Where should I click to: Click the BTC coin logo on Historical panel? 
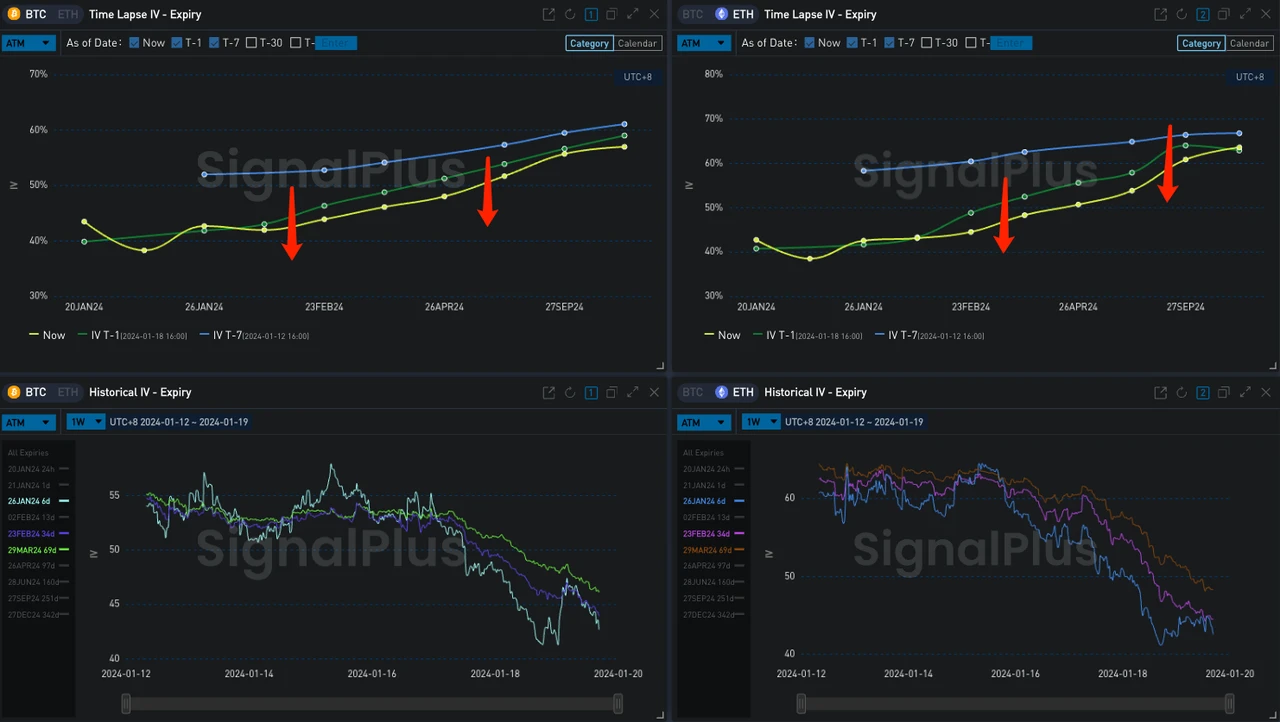point(13,392)
